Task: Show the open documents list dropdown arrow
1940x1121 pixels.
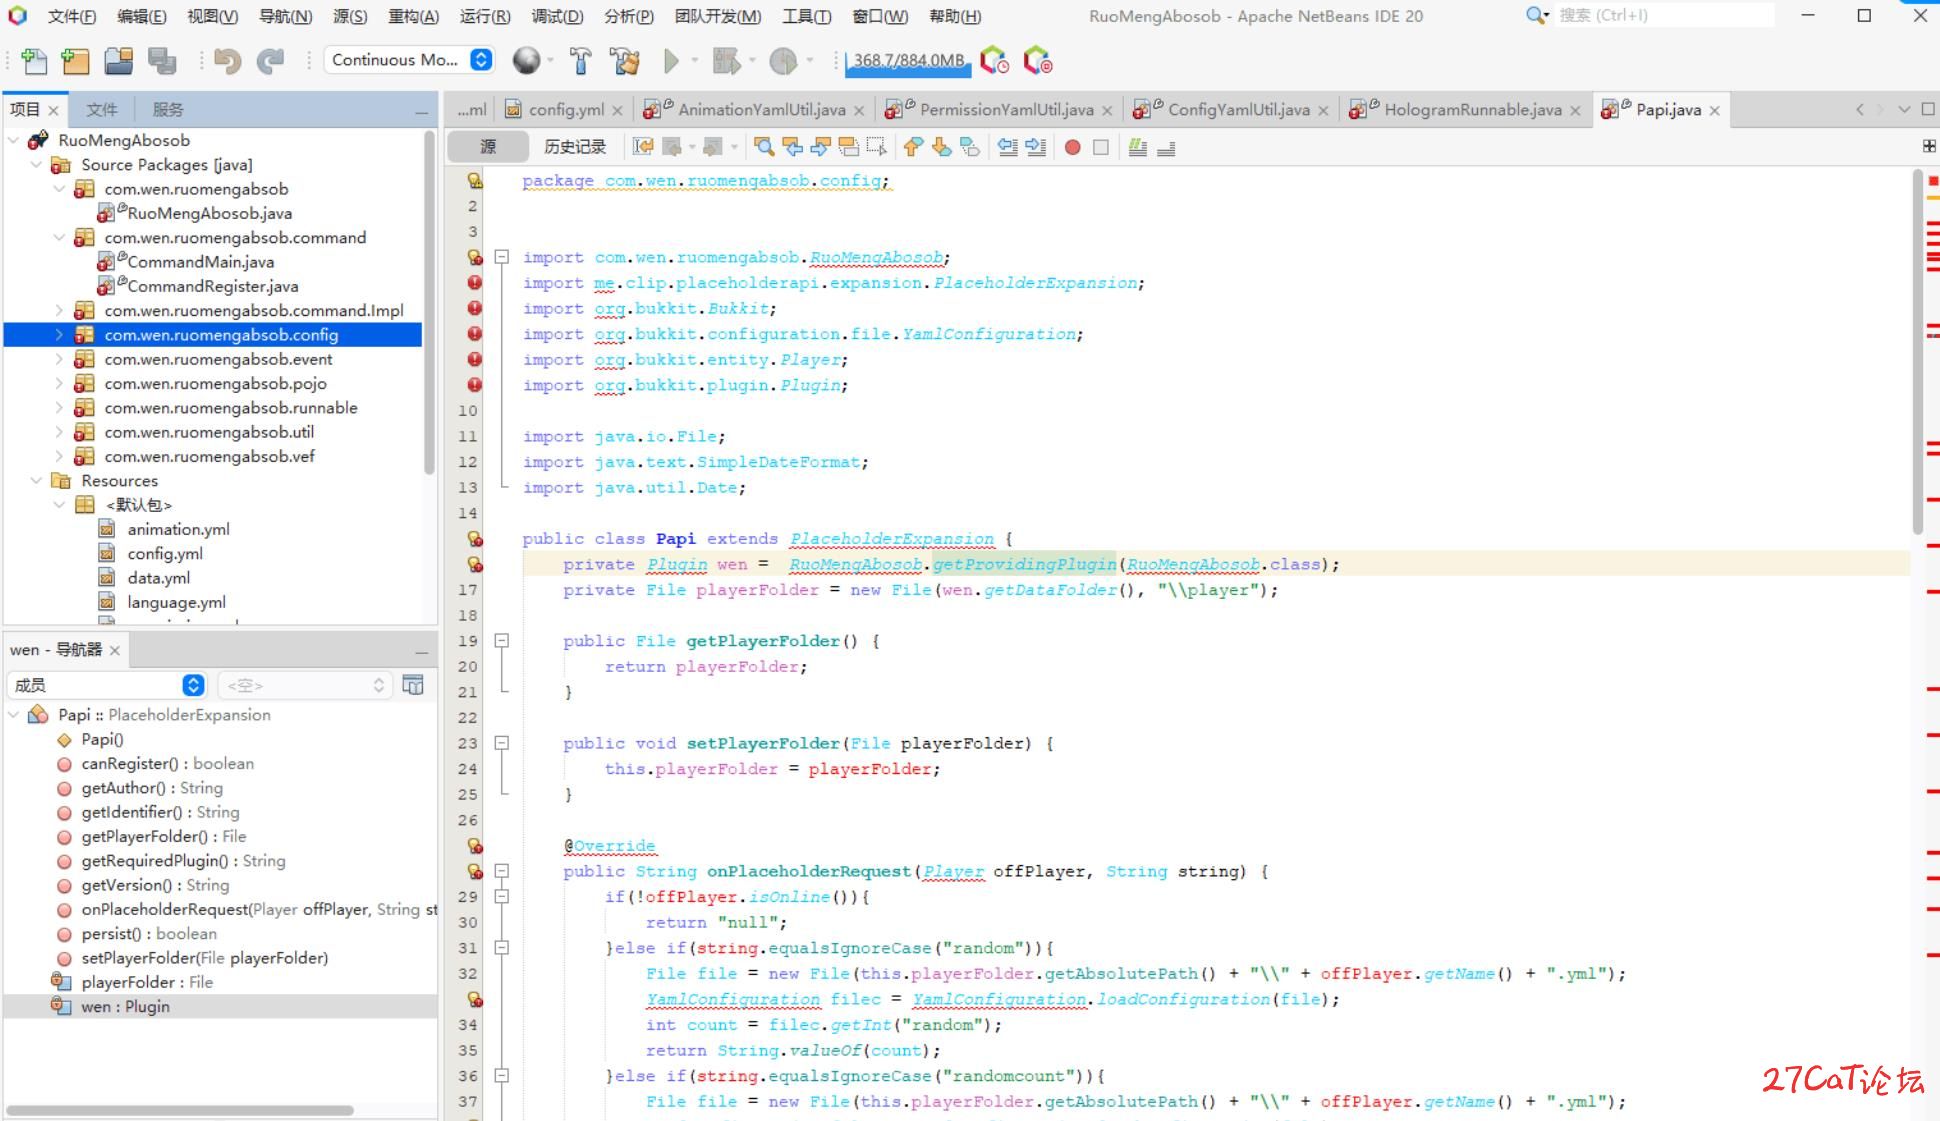Action: [x=1904, y=109]
